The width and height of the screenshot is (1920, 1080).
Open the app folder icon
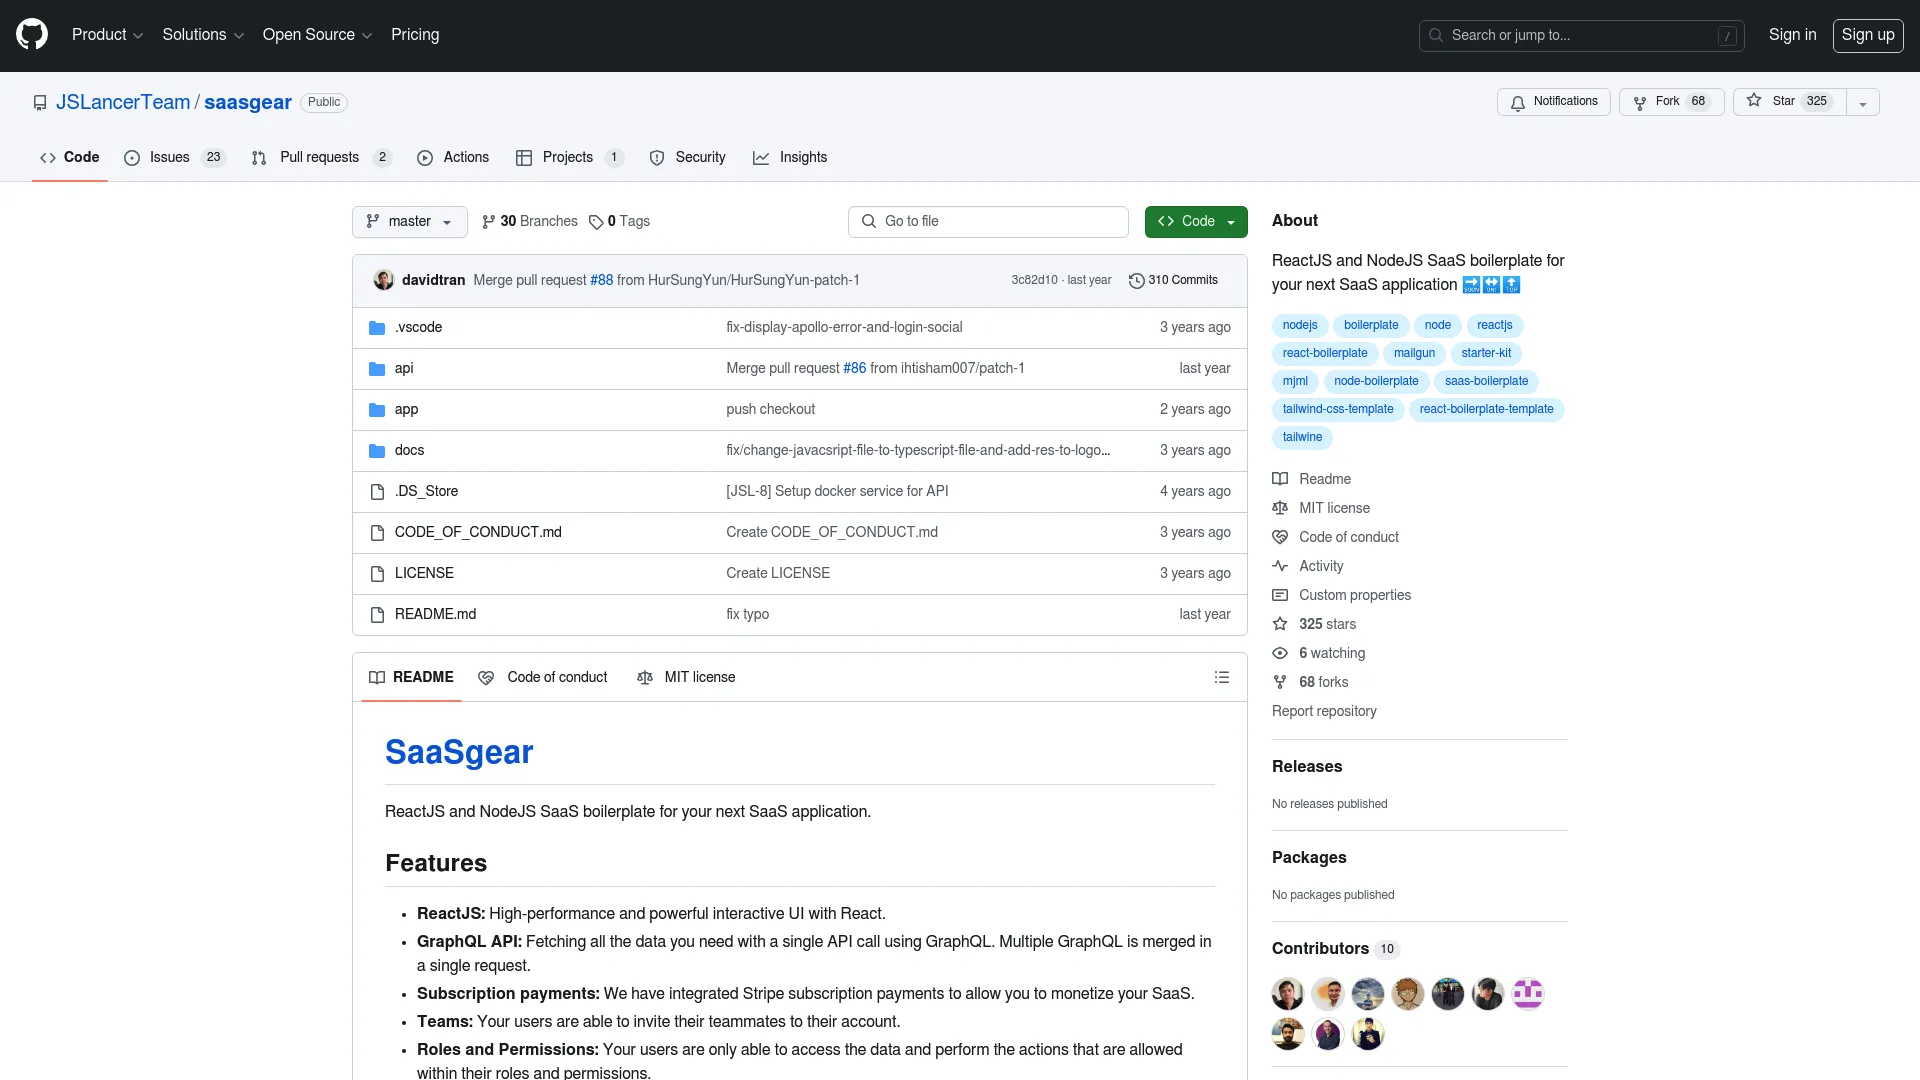pos(377,410)
